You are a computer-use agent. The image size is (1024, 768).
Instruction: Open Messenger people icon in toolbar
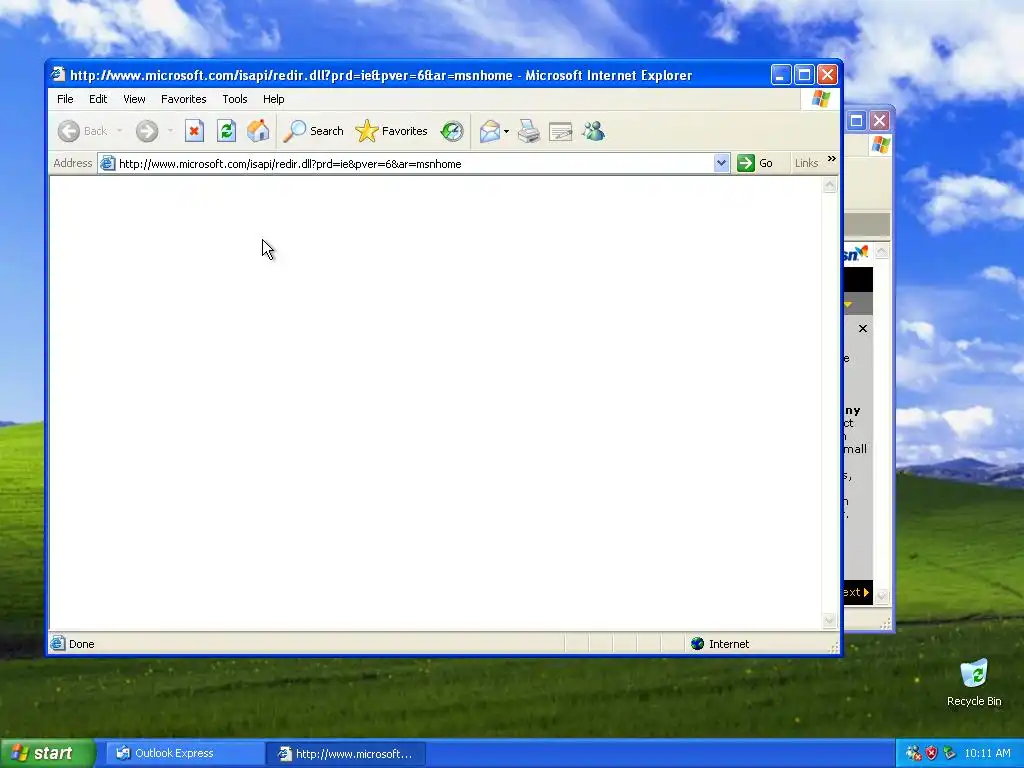tap(594, 131)
